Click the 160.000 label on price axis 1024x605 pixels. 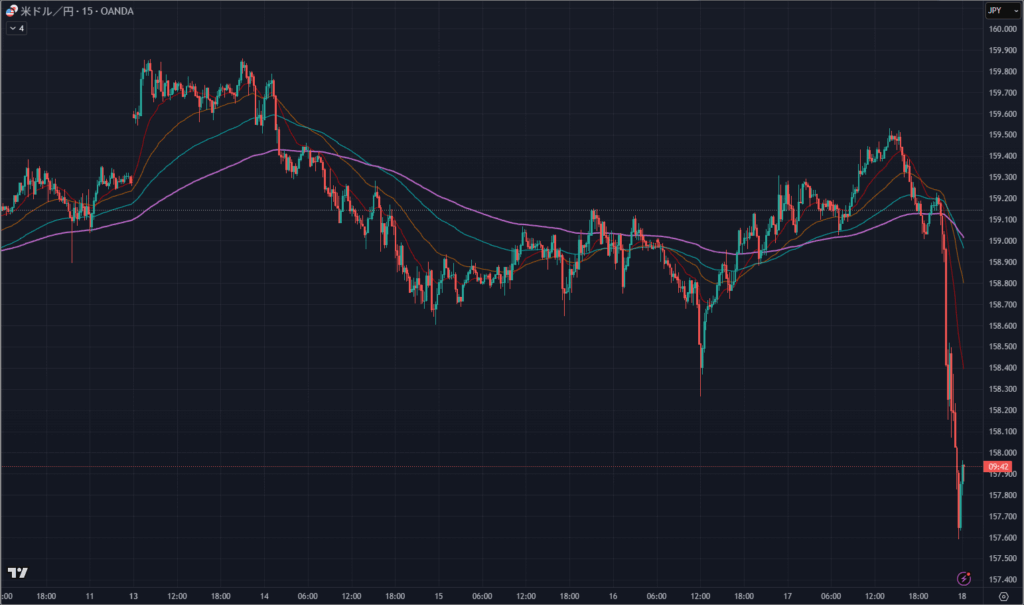(1002, 29)
